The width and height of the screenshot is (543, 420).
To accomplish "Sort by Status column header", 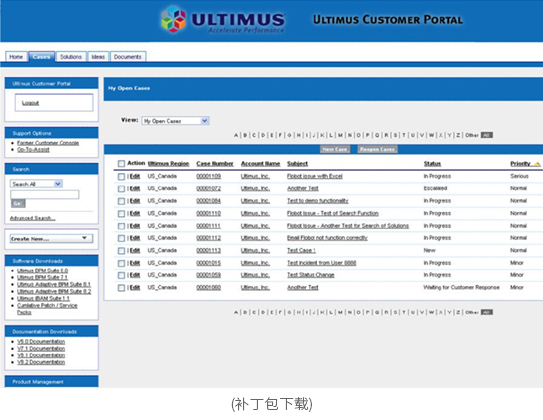I will pos(432,164).
